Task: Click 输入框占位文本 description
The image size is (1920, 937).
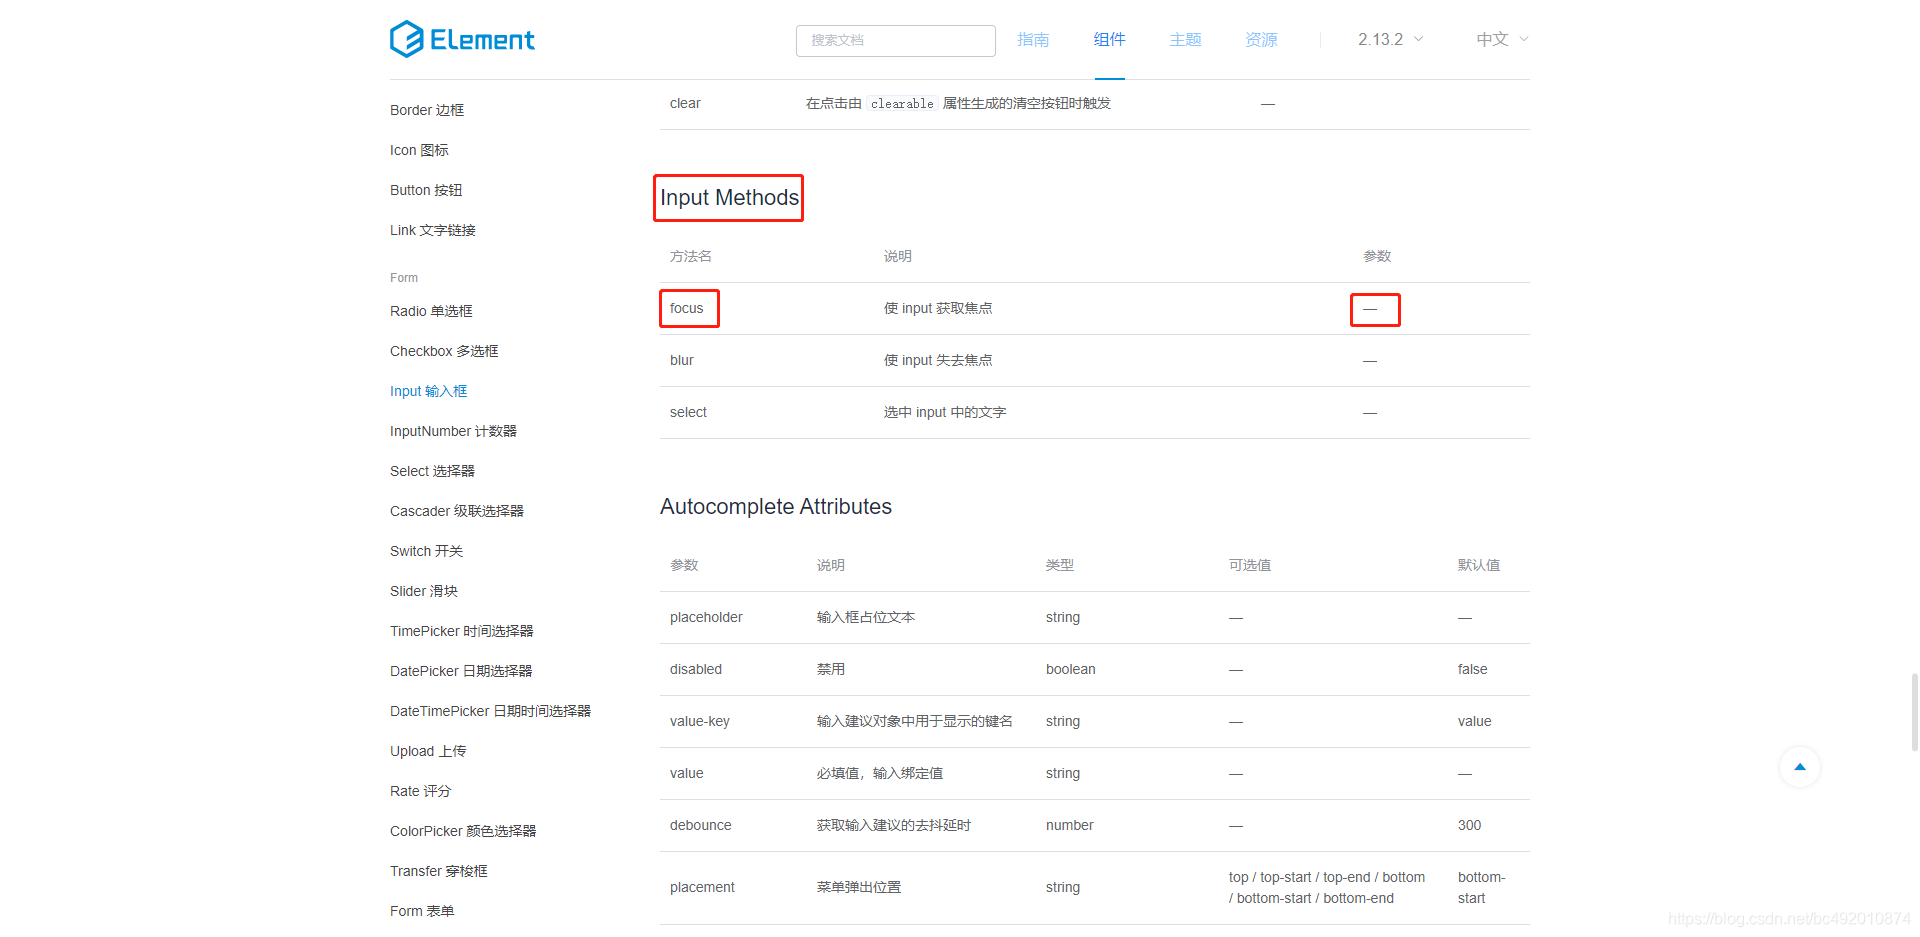Action: pos(866,617)
